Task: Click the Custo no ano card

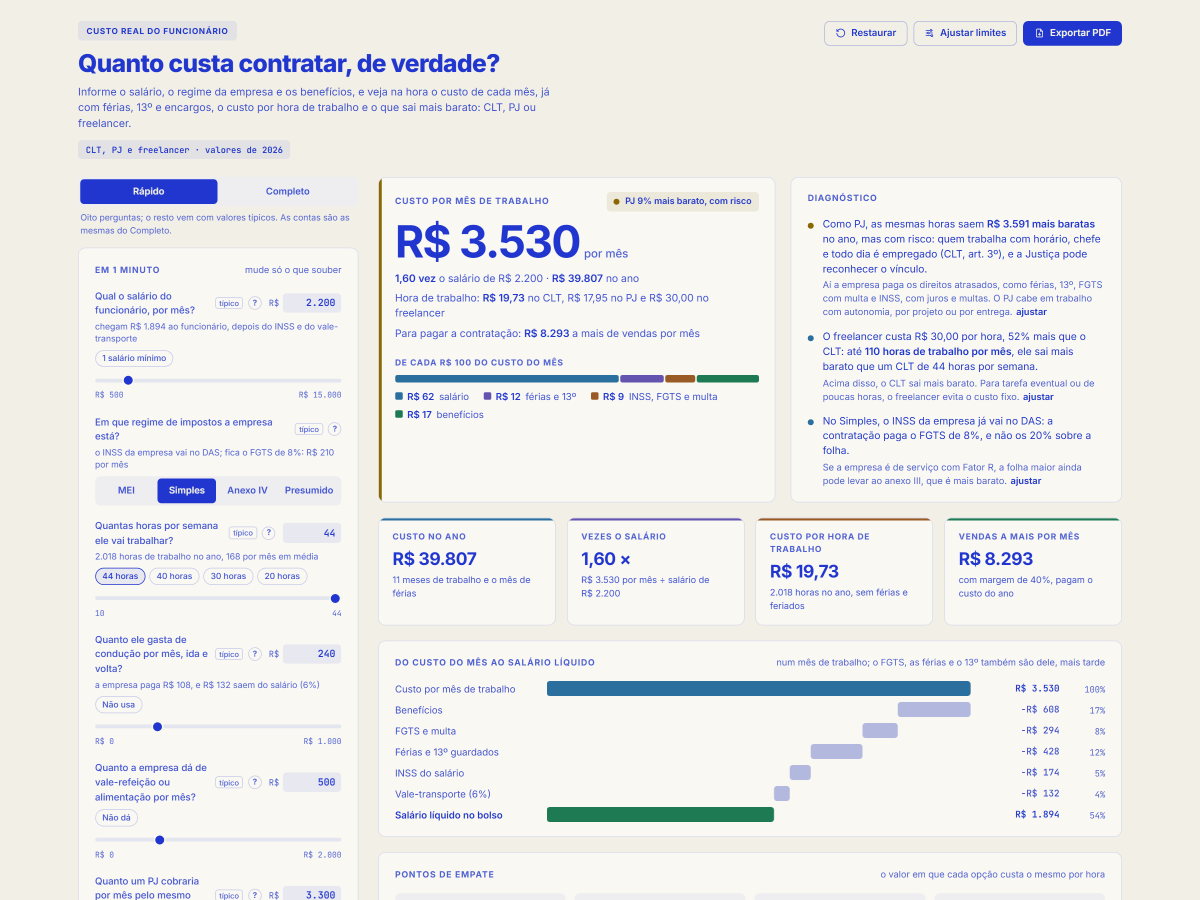Action: (467, 572)
